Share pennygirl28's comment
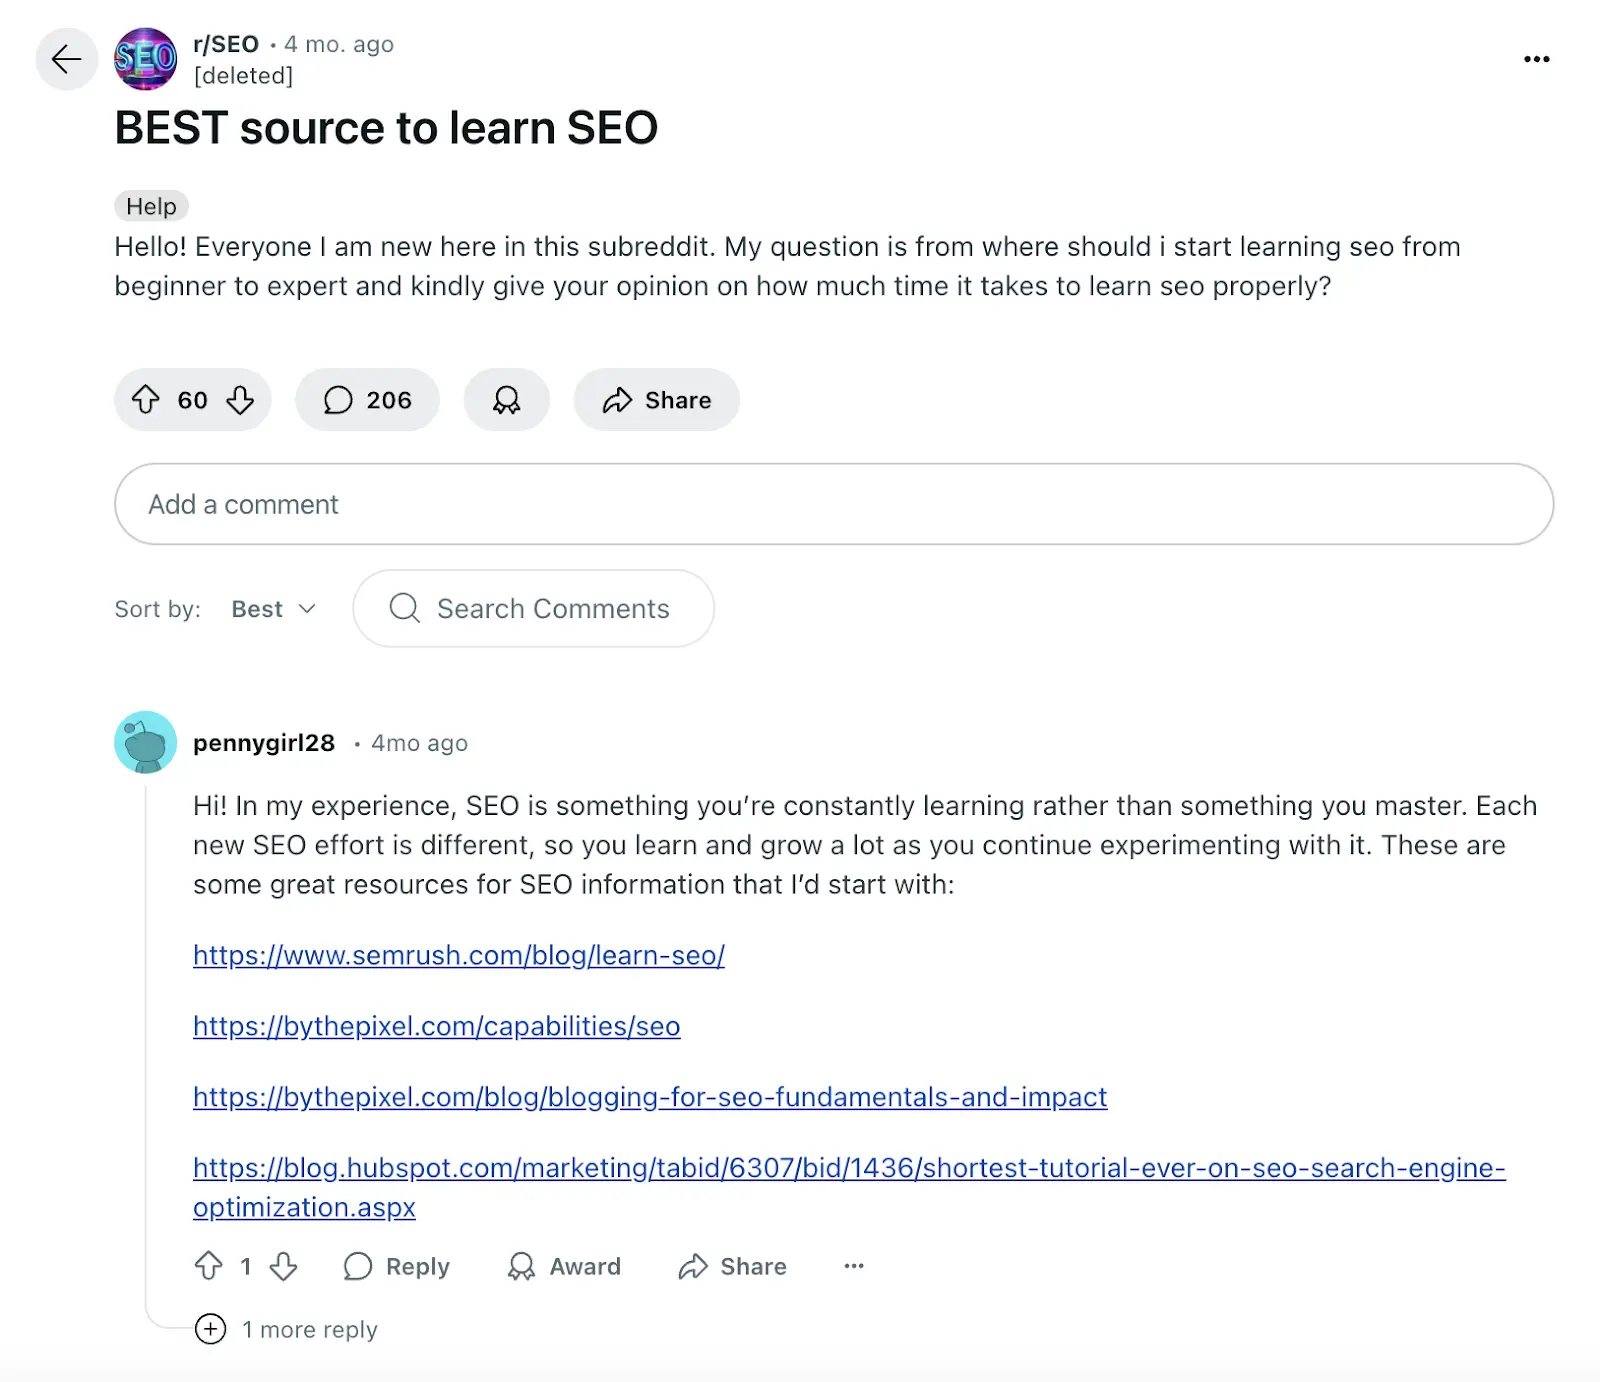This screenshot has width=1600, height=1382. pyautogui.click(x=731, y=1266)
